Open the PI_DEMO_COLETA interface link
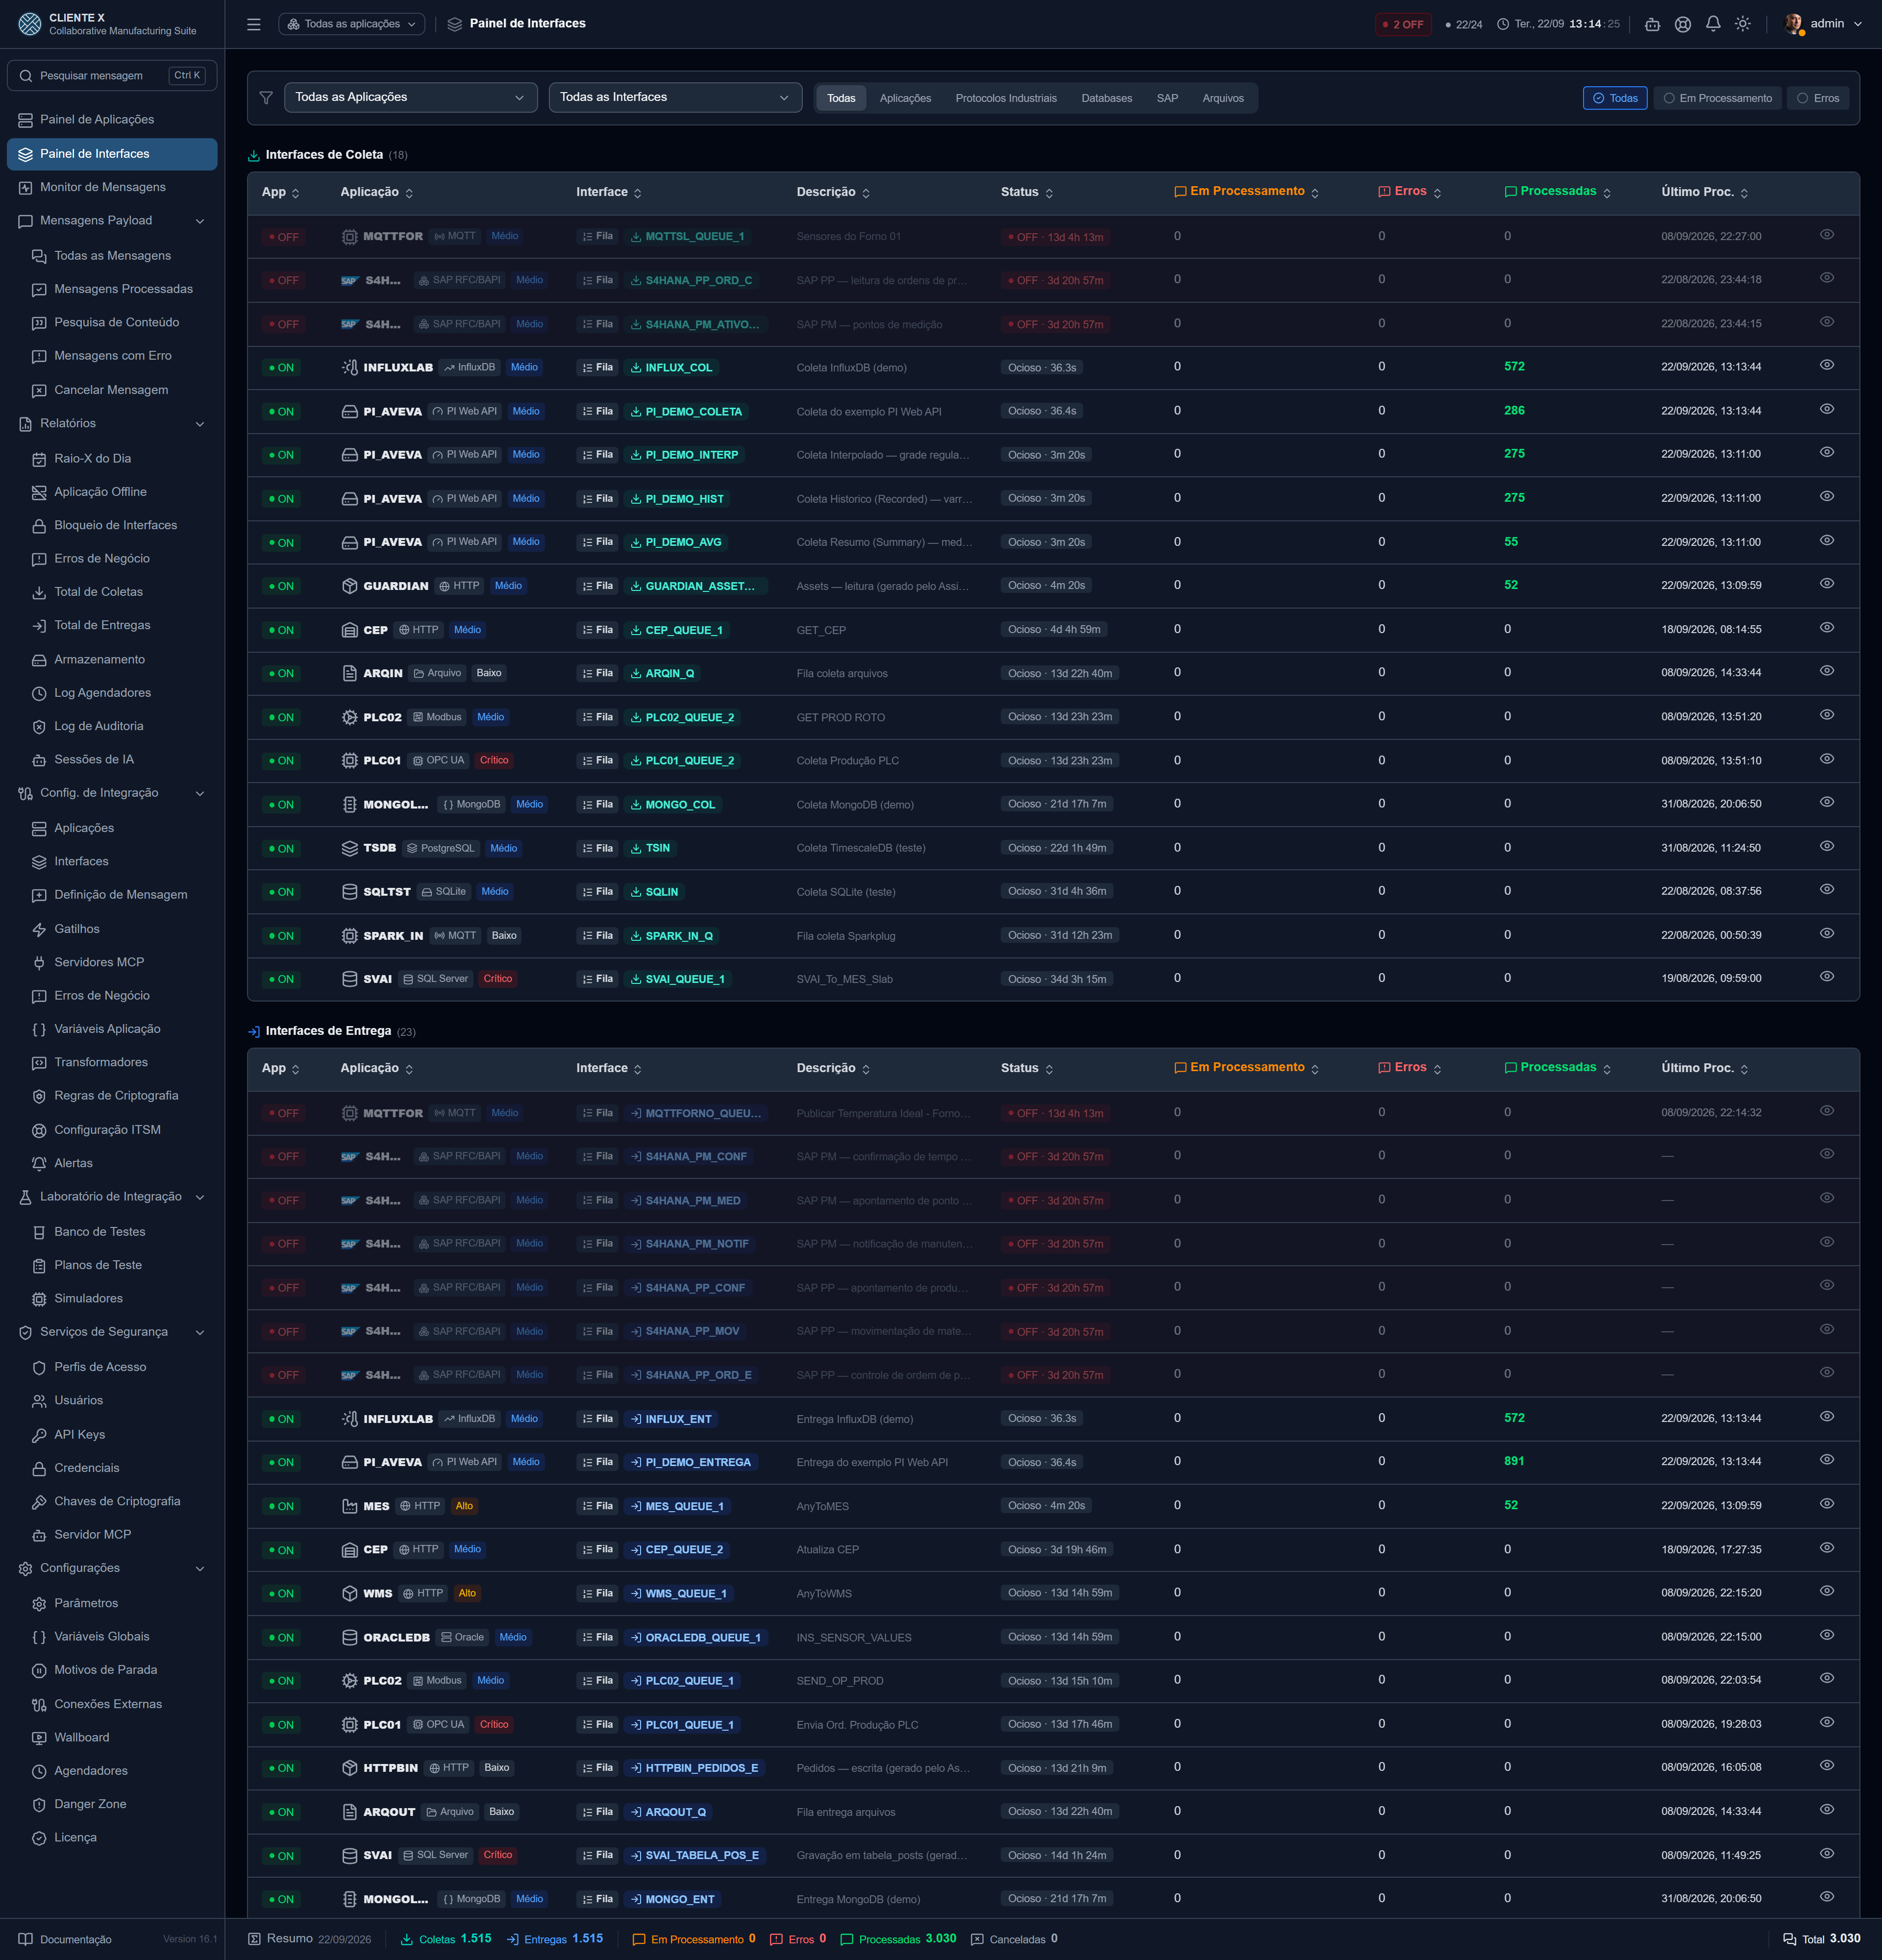Image resolution: width=1882 pixels, height=1960 pixels. pyautogui.click(x=687, y=411)
